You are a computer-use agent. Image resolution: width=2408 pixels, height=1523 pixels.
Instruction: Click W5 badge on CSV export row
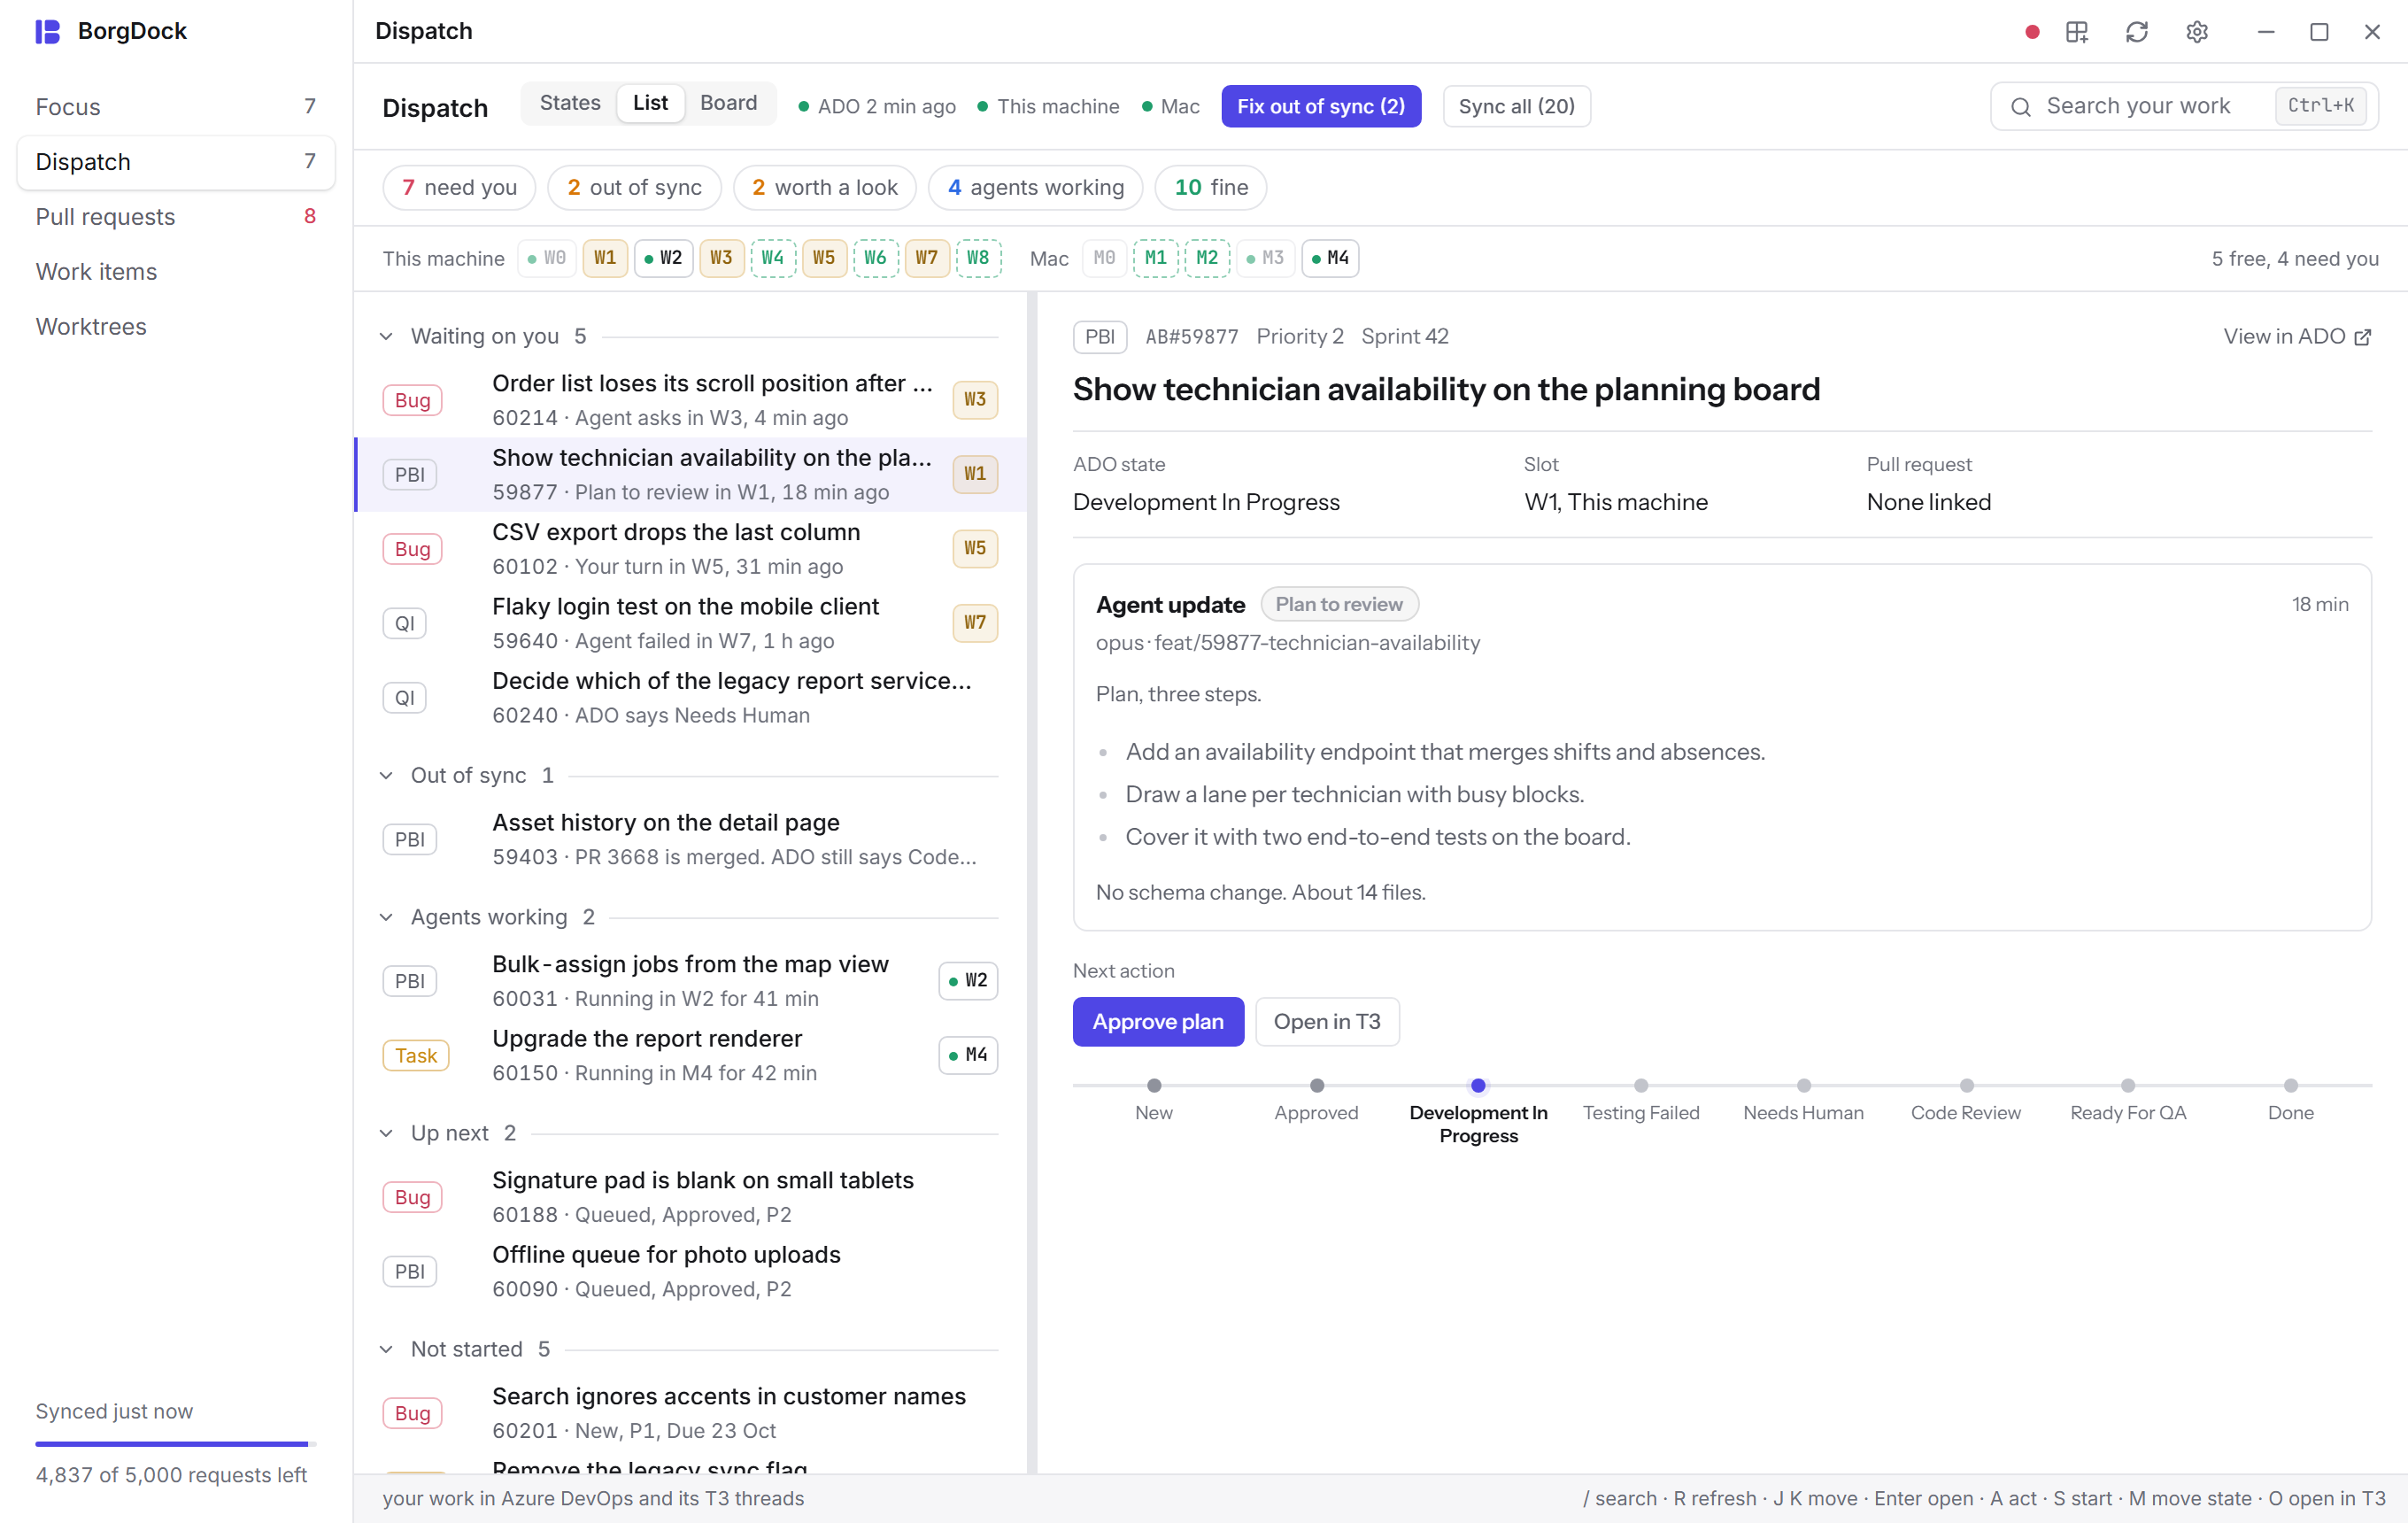975,549
